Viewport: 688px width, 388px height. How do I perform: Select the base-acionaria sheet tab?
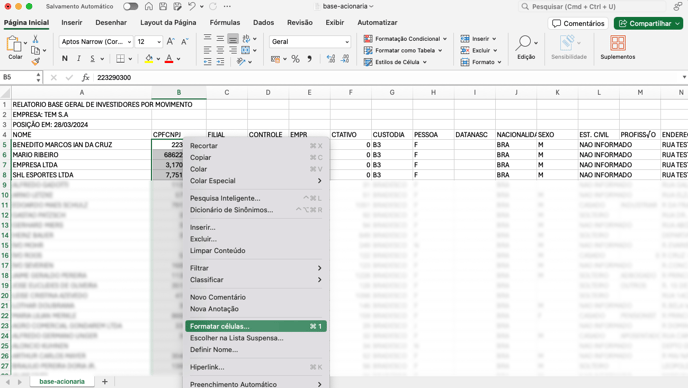point(62,381)
